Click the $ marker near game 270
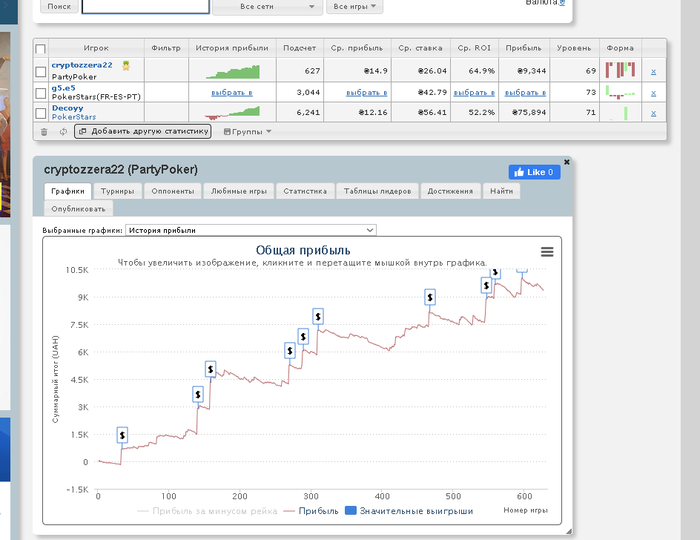Viewport: 700px width, 540px height. 290,351
